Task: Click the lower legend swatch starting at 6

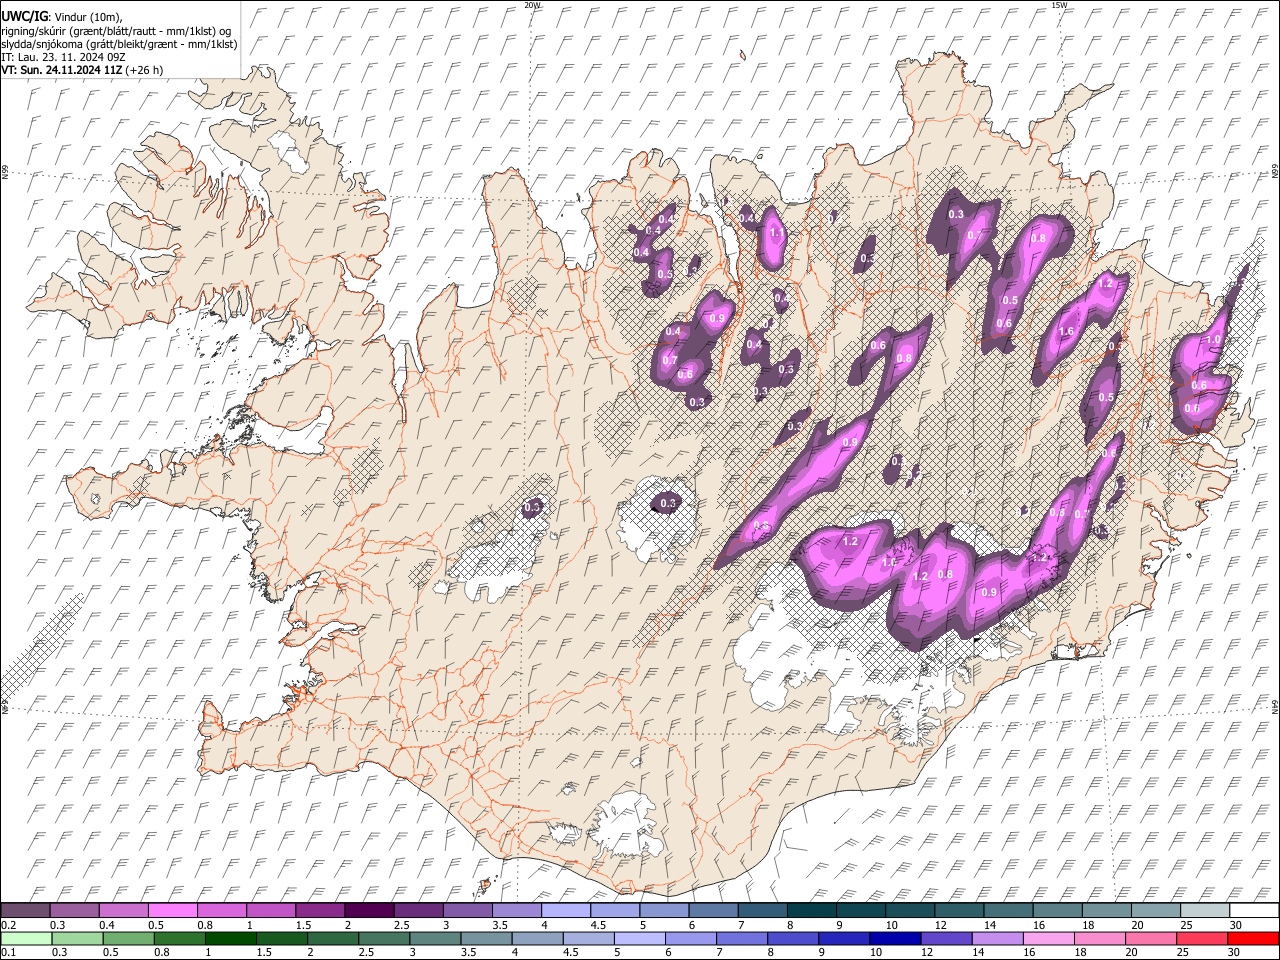Action: point(691,938)
